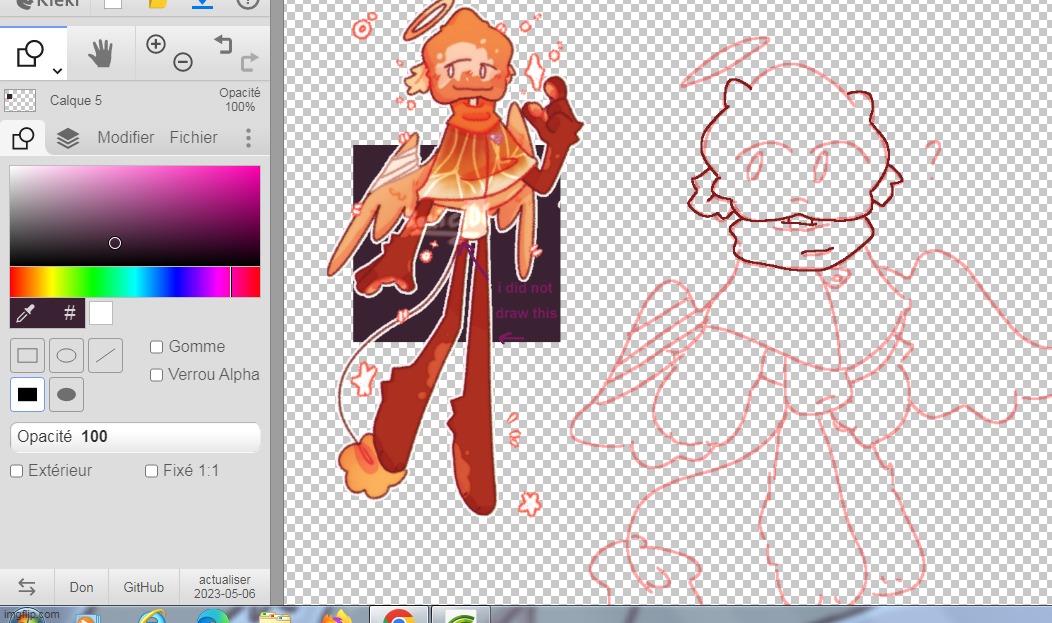Click the Don button
Image resolution: width=1052 pixels, height=623 pixels.
pos(81,587)
